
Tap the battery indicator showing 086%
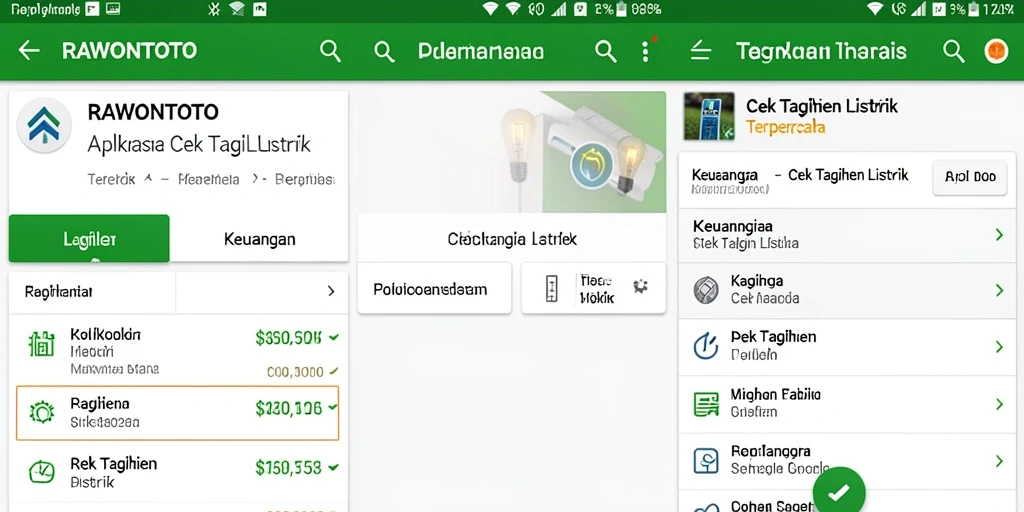[639, 8]
